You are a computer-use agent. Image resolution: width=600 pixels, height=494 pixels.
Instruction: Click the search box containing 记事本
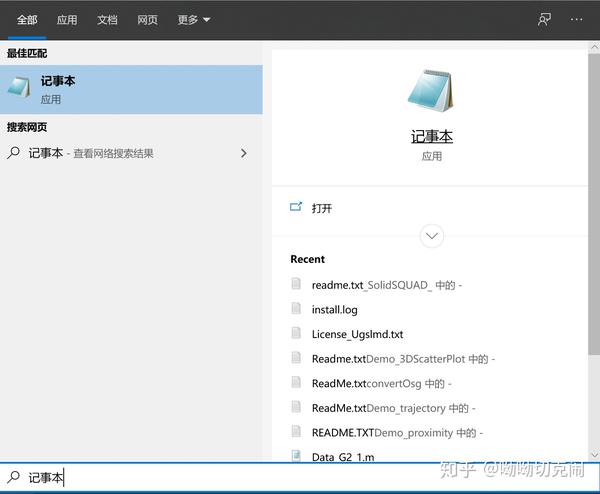coord(300,477)
